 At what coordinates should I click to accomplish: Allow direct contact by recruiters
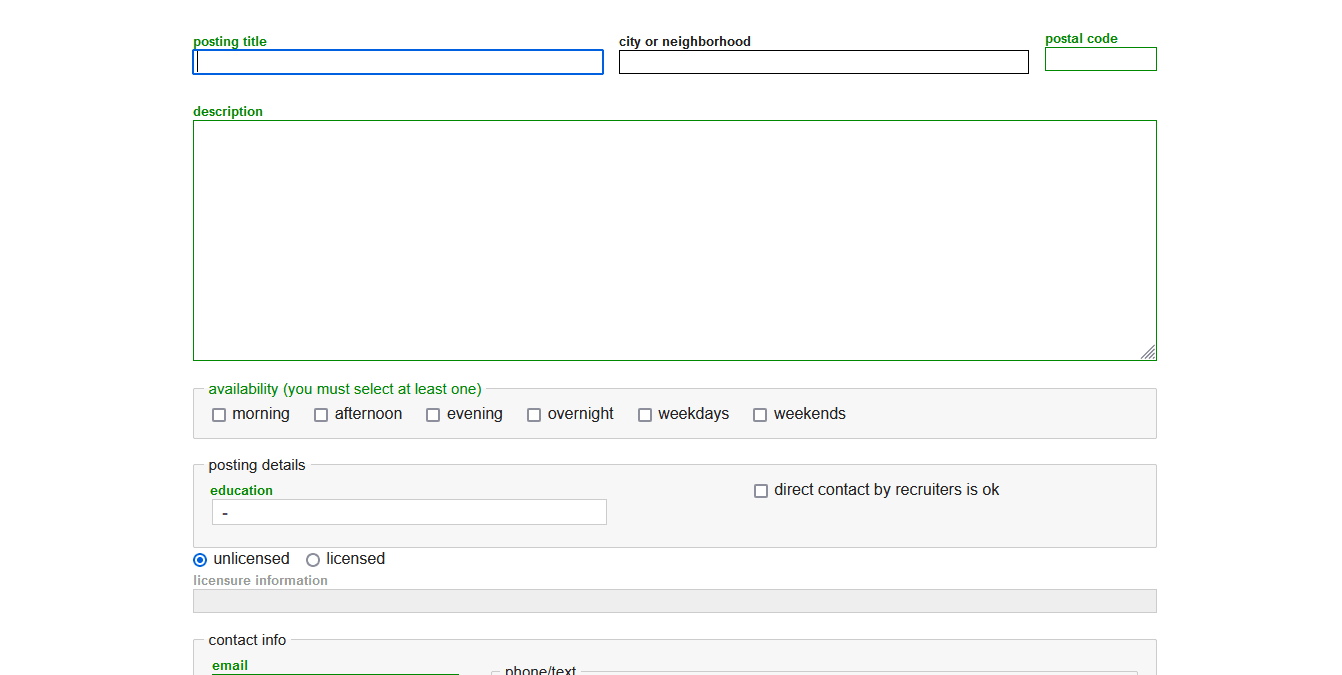tap(761, 491)
